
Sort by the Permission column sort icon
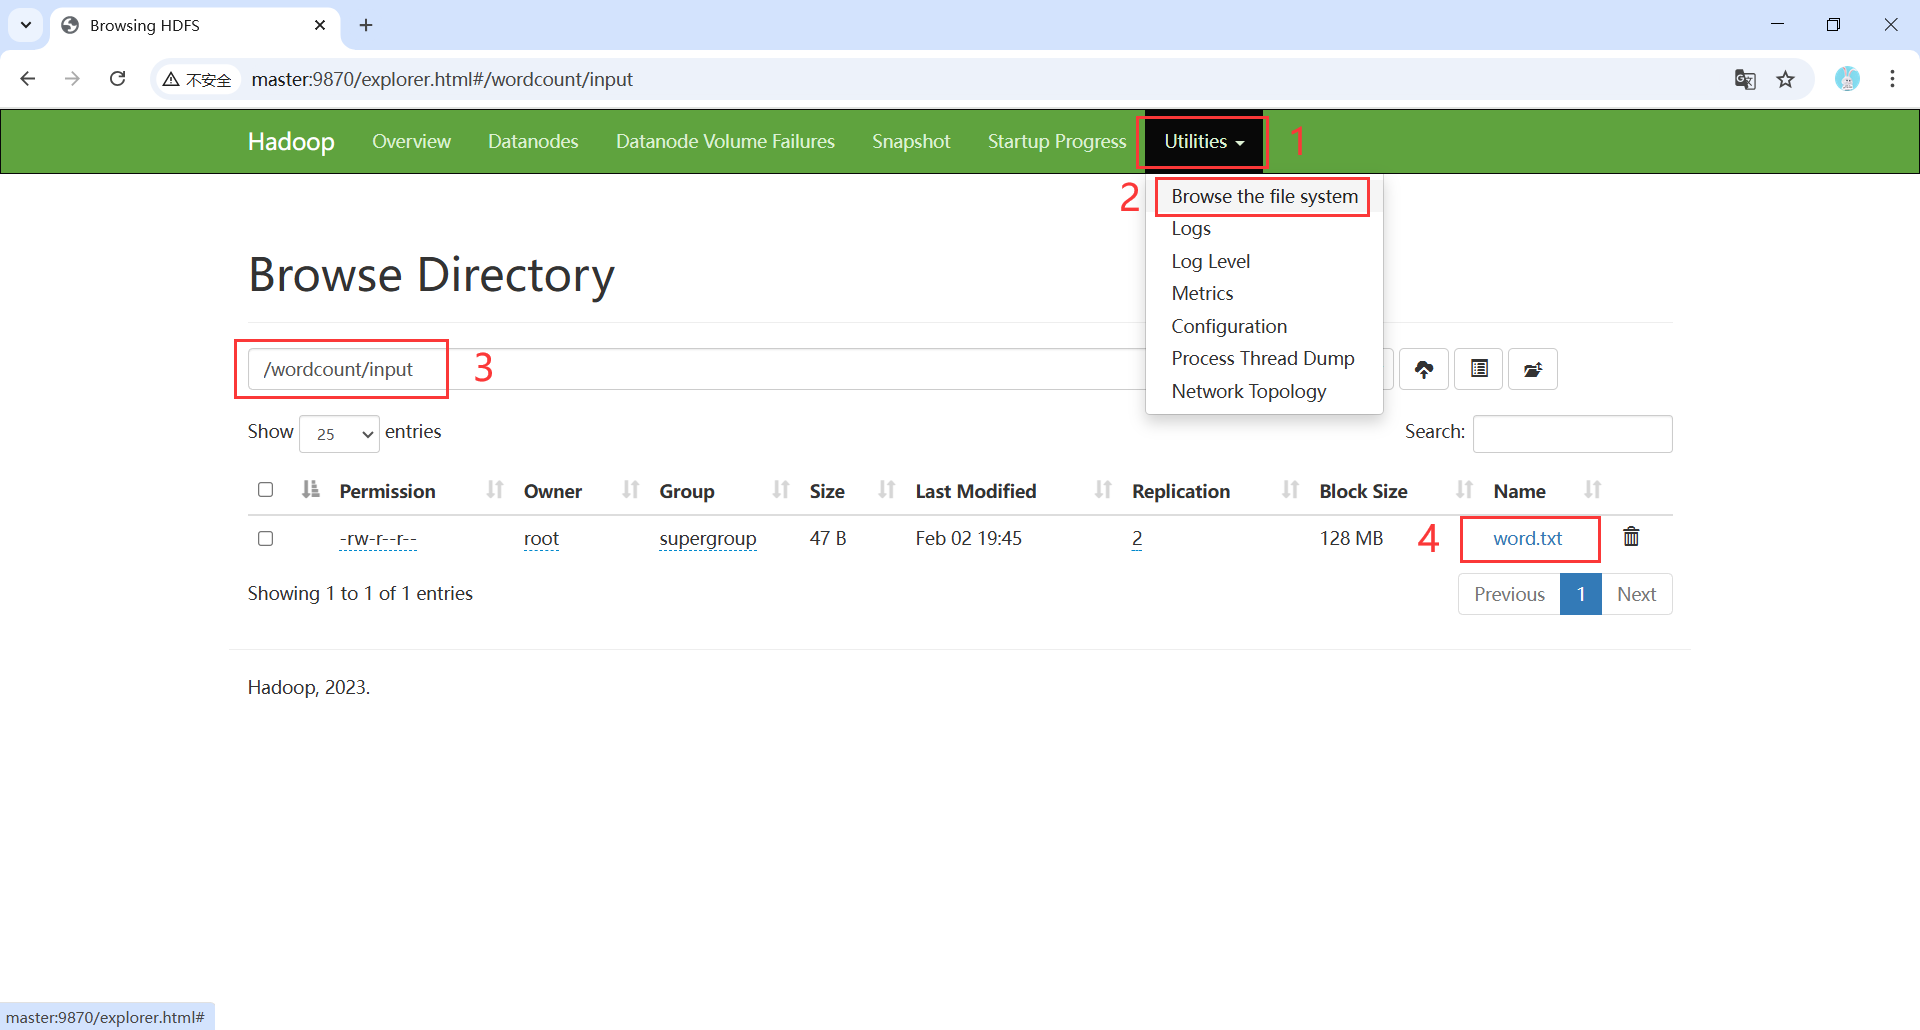point(495,490)
